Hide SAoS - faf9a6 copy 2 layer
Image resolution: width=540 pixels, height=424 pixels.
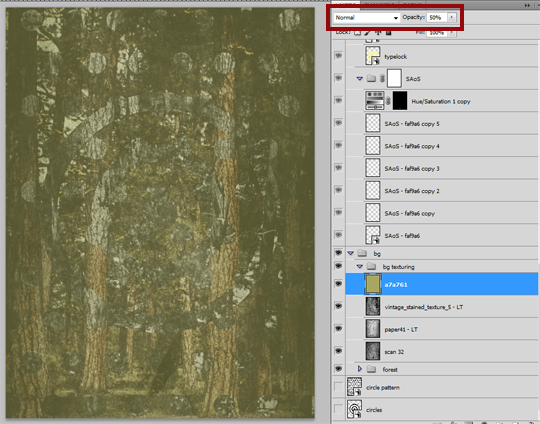339,190
